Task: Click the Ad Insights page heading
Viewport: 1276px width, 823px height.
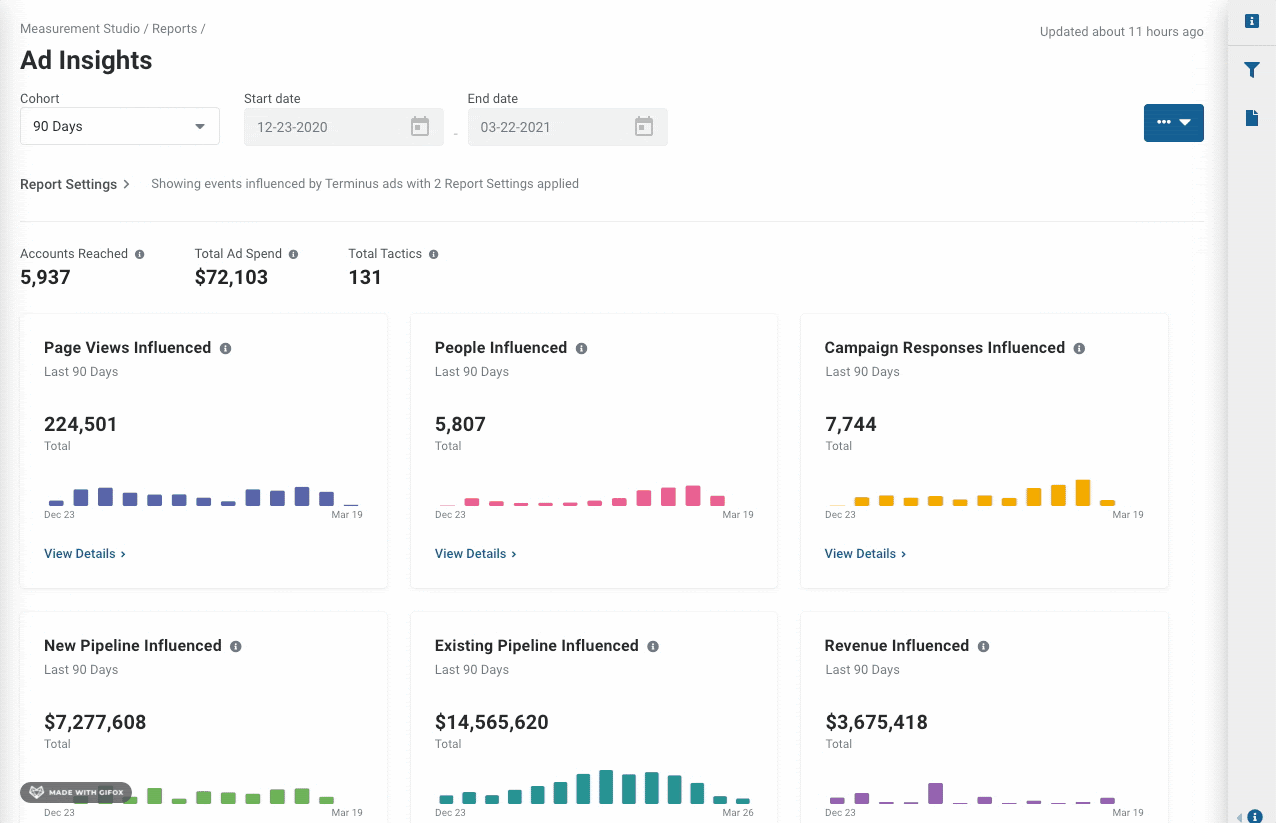Action: coord(86,60)
